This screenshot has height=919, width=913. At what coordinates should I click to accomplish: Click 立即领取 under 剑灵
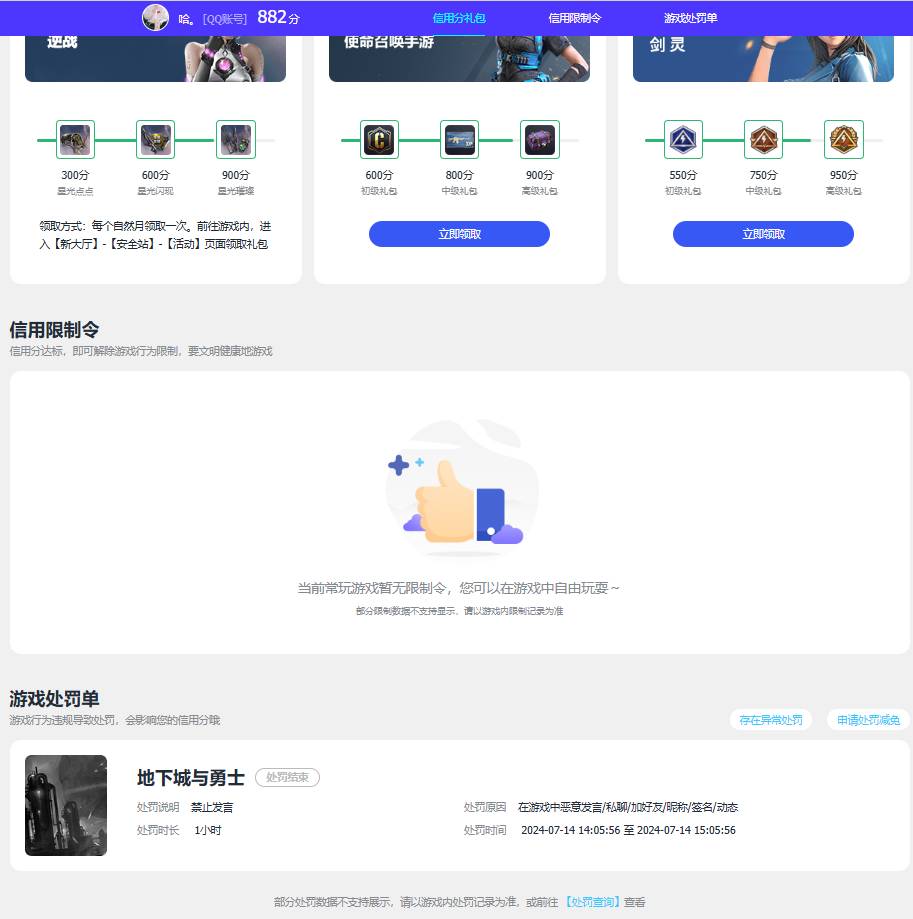[x=763, y=233]
